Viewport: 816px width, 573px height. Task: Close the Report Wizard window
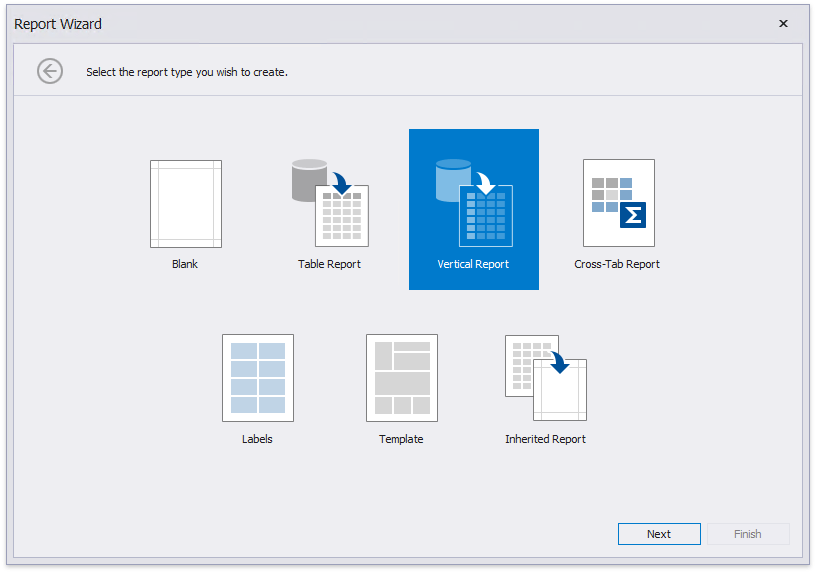tap(783, 23)
